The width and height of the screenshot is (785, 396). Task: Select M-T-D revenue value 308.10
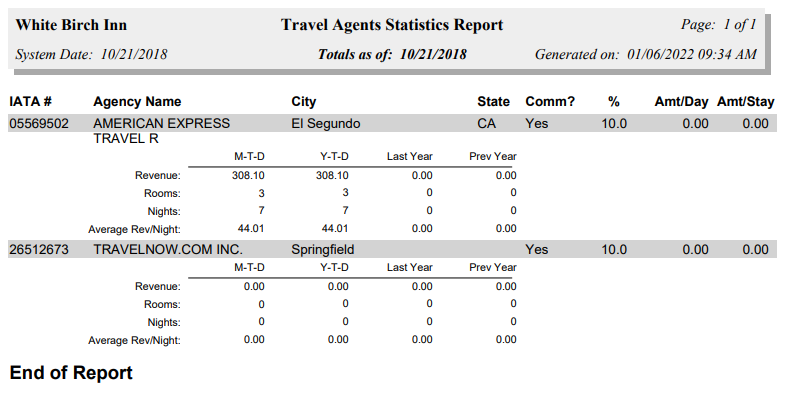pyautogui.click(x=248, y=176)
